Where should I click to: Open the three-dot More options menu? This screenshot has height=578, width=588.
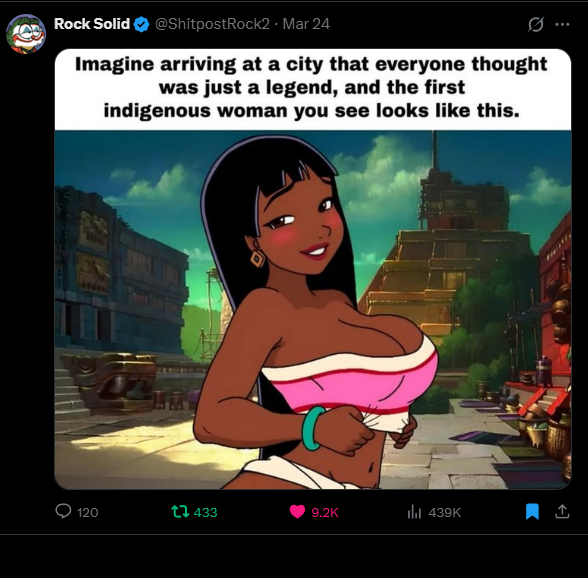562,25
